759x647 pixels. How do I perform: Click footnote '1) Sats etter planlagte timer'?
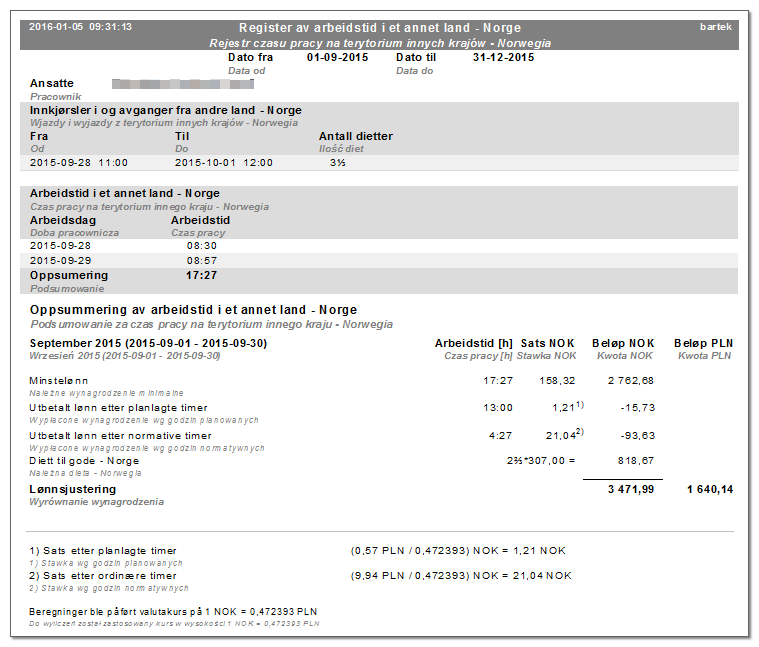(103, 551)
